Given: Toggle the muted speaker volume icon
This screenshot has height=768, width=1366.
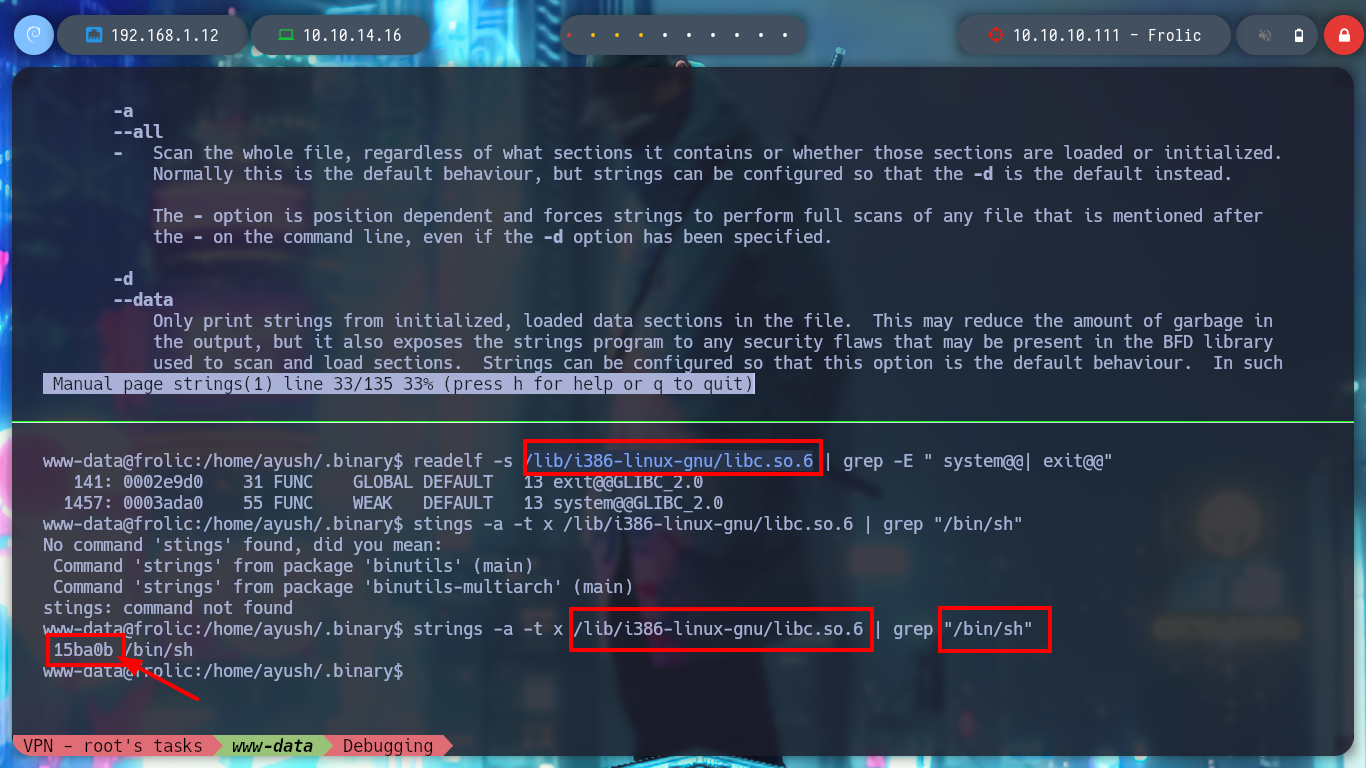Looking at the screenshot, I should (1265, 36).
